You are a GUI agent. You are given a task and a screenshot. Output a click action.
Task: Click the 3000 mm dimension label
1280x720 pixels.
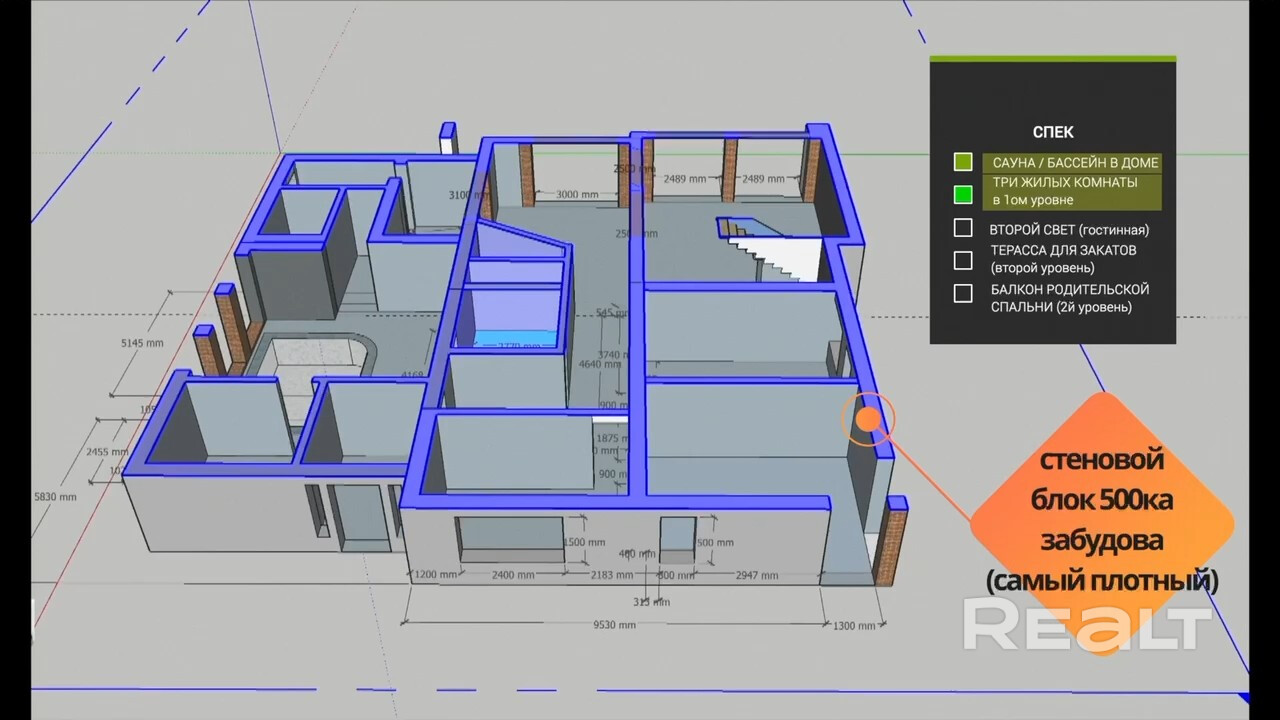tap(577, 194)
